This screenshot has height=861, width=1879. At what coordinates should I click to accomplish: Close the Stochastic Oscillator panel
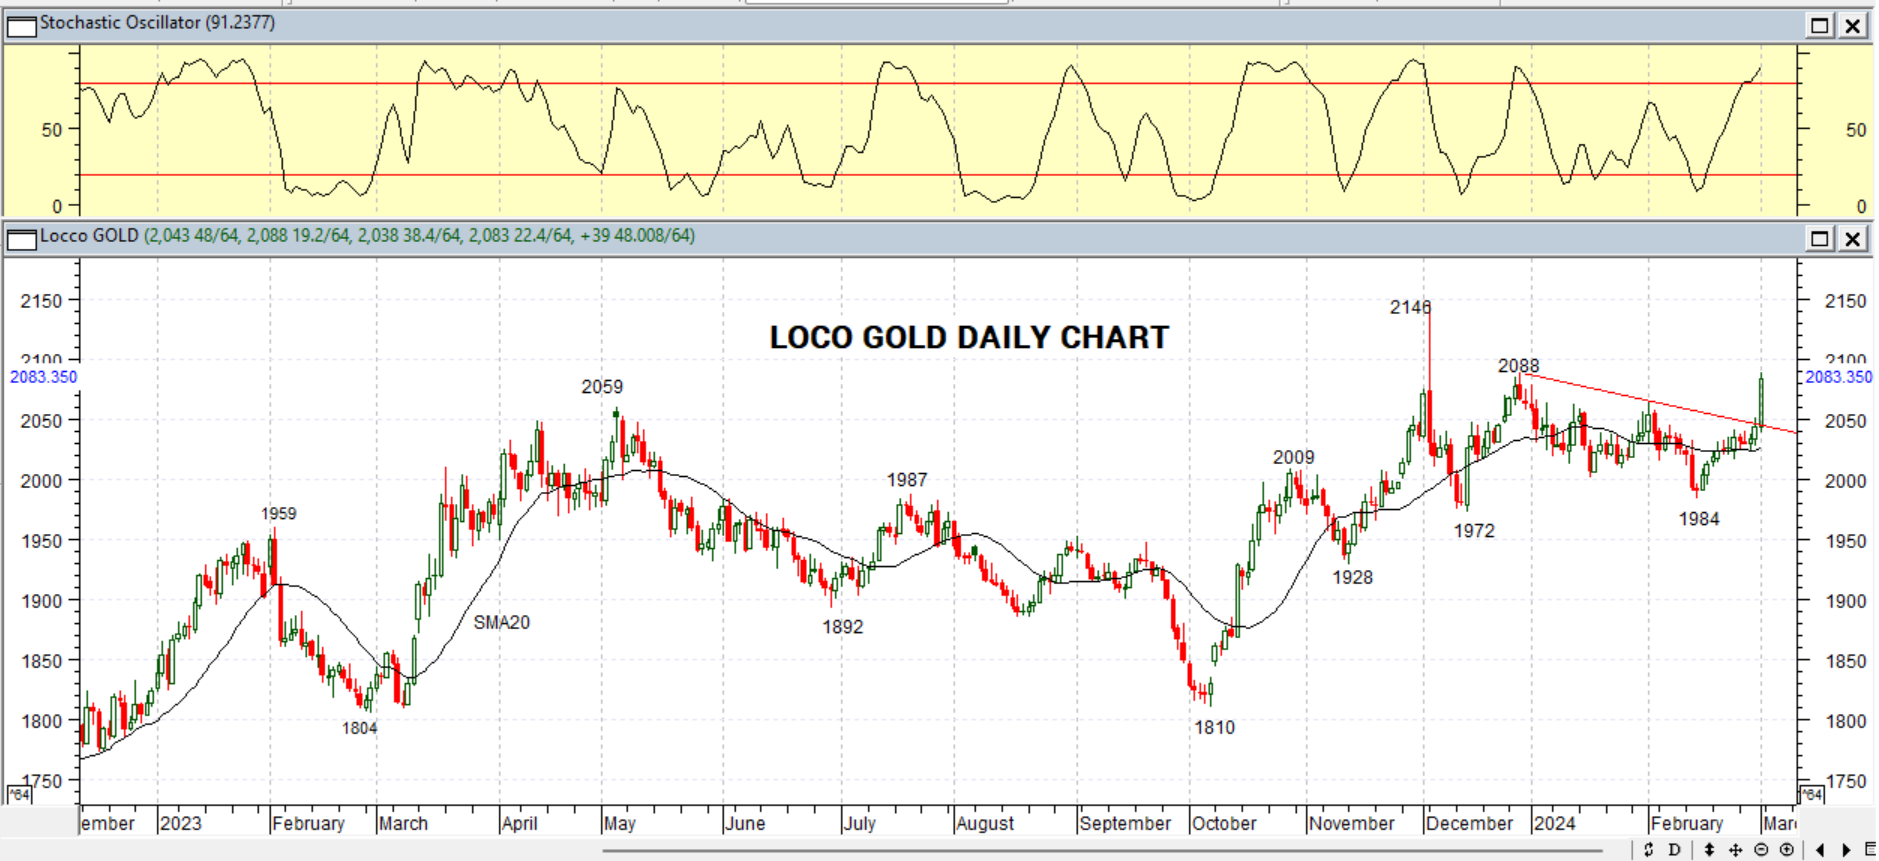(x=1853, y=25)
